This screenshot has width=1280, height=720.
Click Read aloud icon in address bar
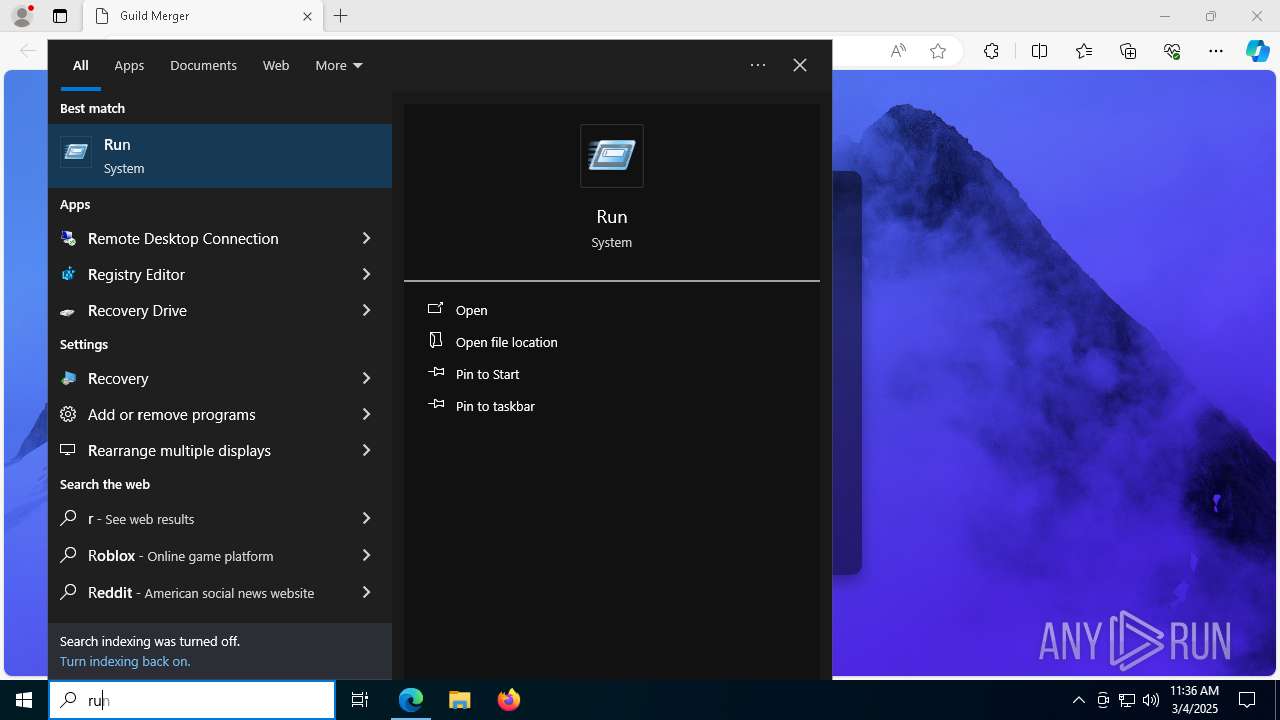(x=898, y=51)
